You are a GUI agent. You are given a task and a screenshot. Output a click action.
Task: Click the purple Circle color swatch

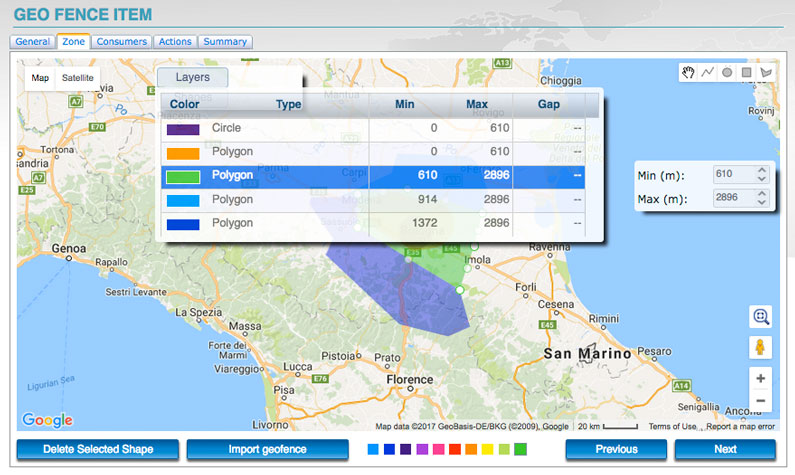183,129
